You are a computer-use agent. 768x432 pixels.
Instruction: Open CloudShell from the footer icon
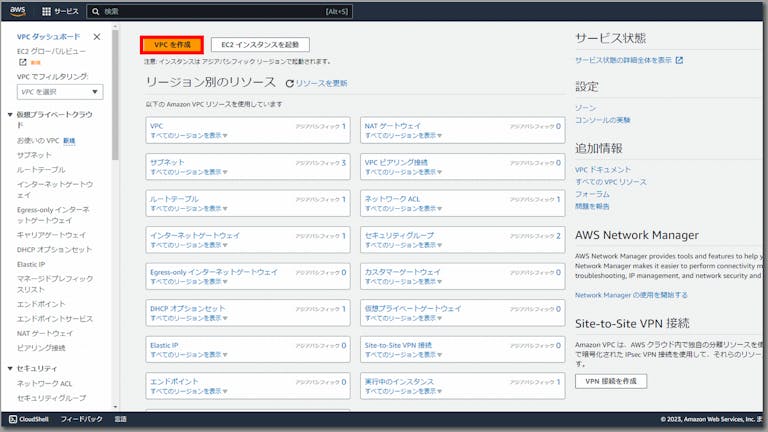tap(13, 419)
